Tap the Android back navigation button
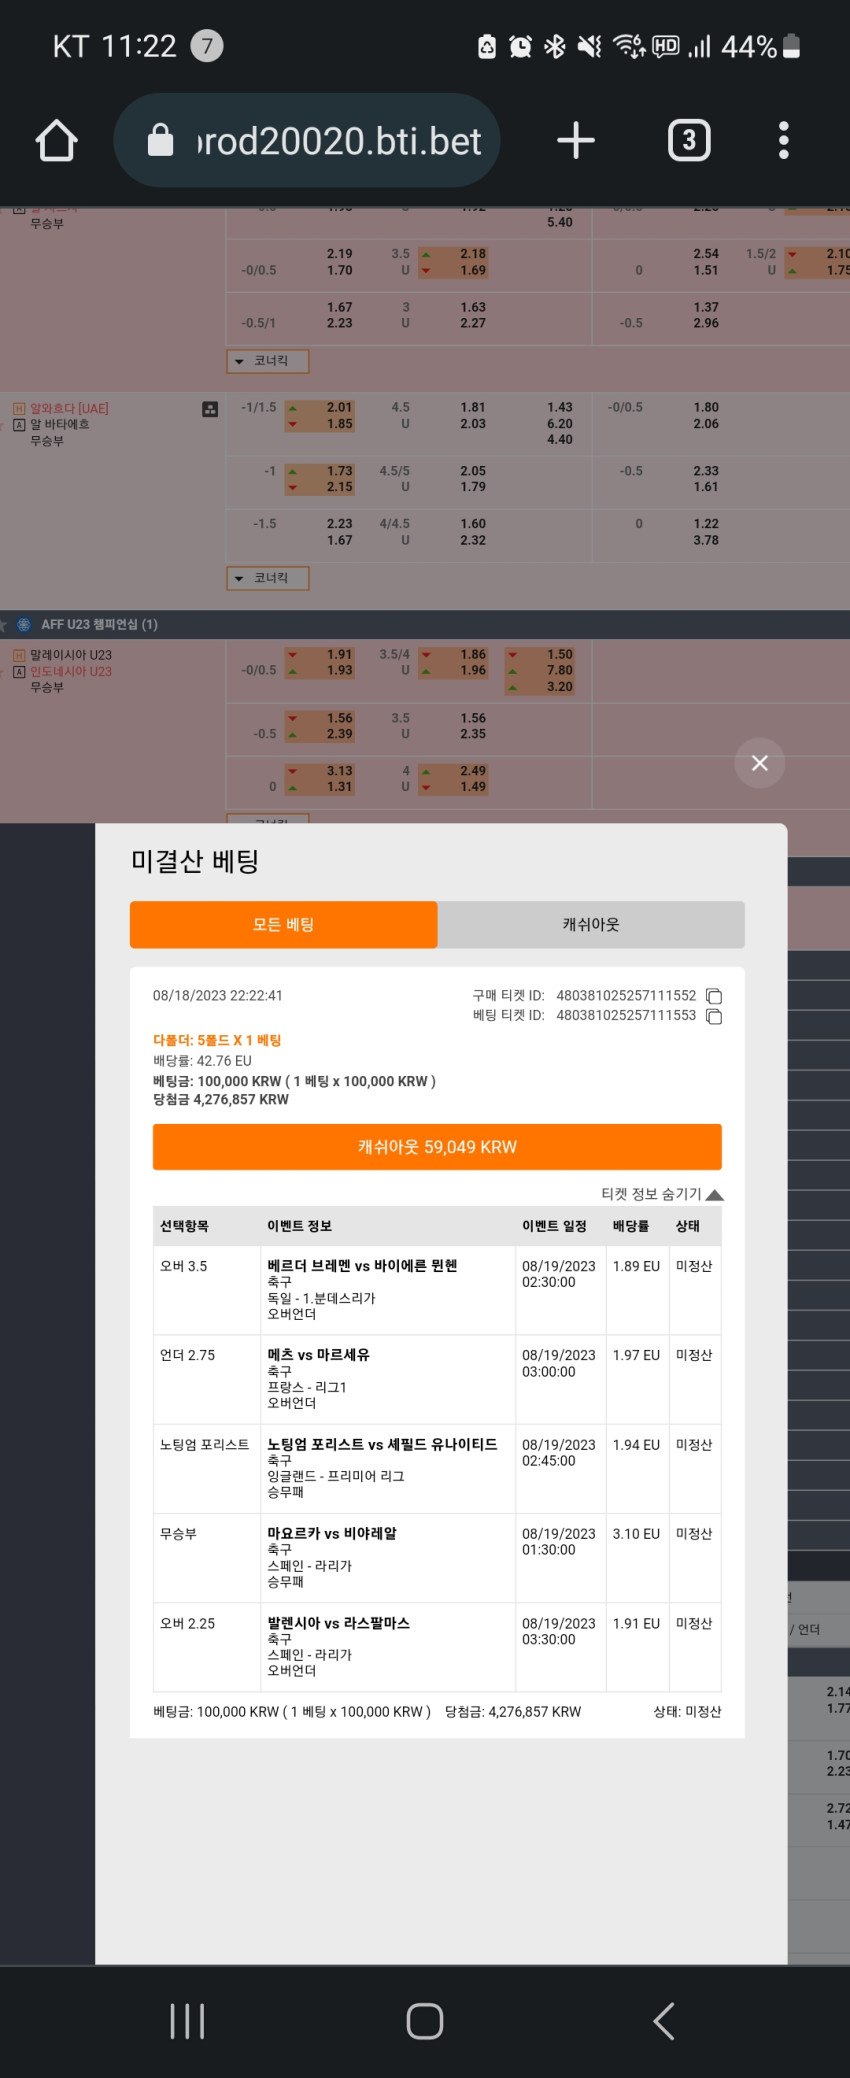This screenshot has width=850, height=2078. [x=663, y=2021]
